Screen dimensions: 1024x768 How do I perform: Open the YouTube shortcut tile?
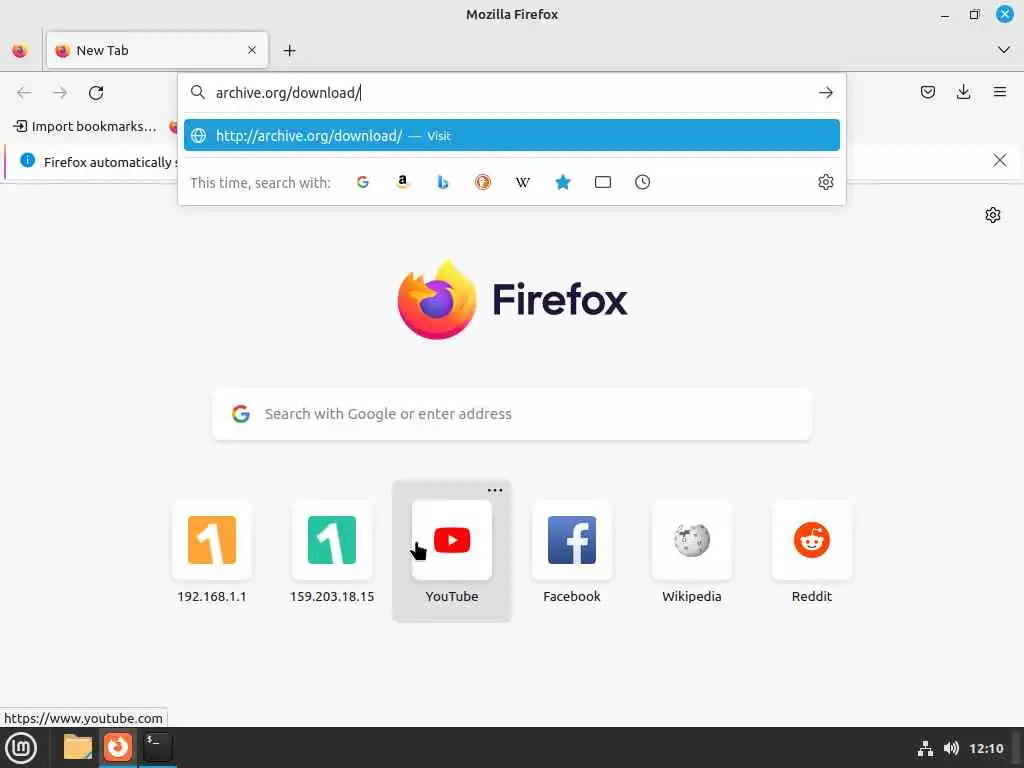click(452, 552)
